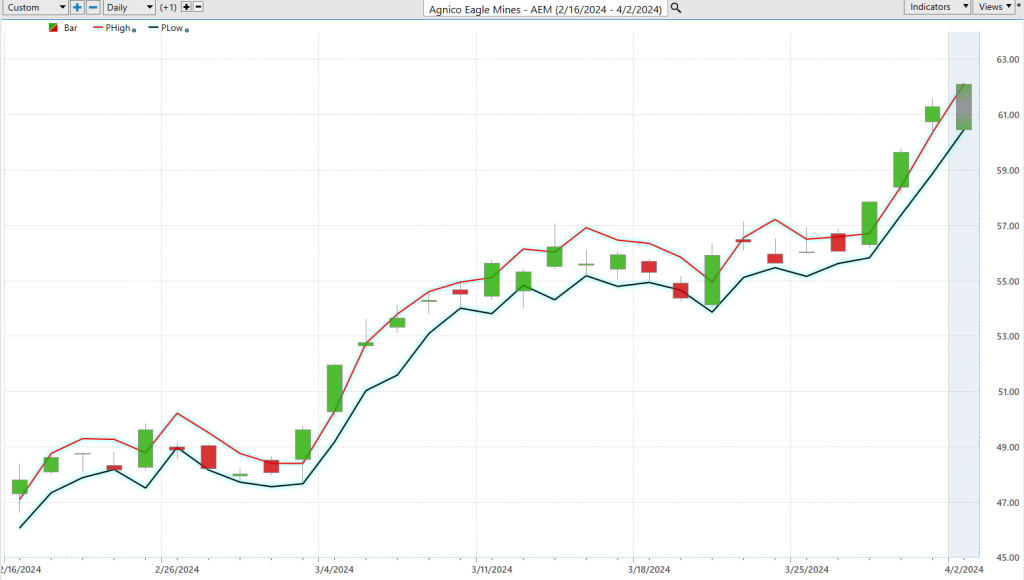Click the Bar legend color icon

(x=54, y=28)
